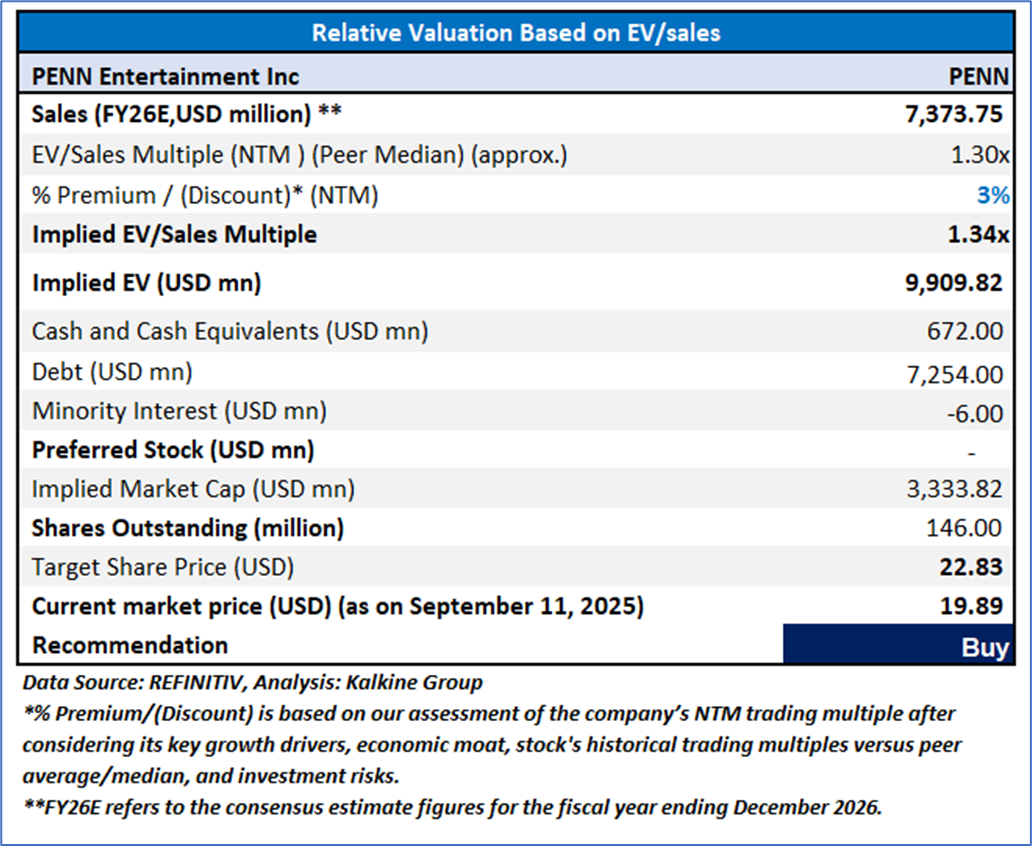Image resolution: width=1032 pixels, height=846 pixels.
Task: Click the peer median value 1.30x
Action: pos(980,155)
